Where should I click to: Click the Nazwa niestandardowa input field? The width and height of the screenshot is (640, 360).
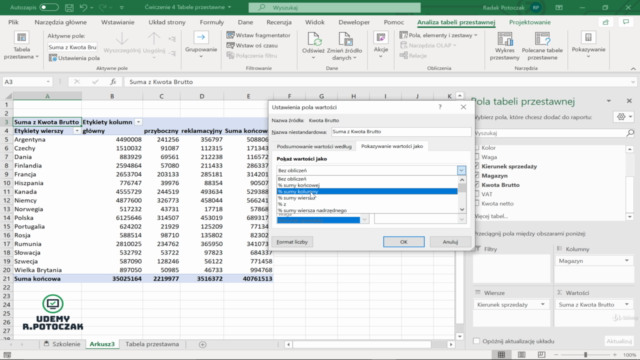(x=401, y=132)
